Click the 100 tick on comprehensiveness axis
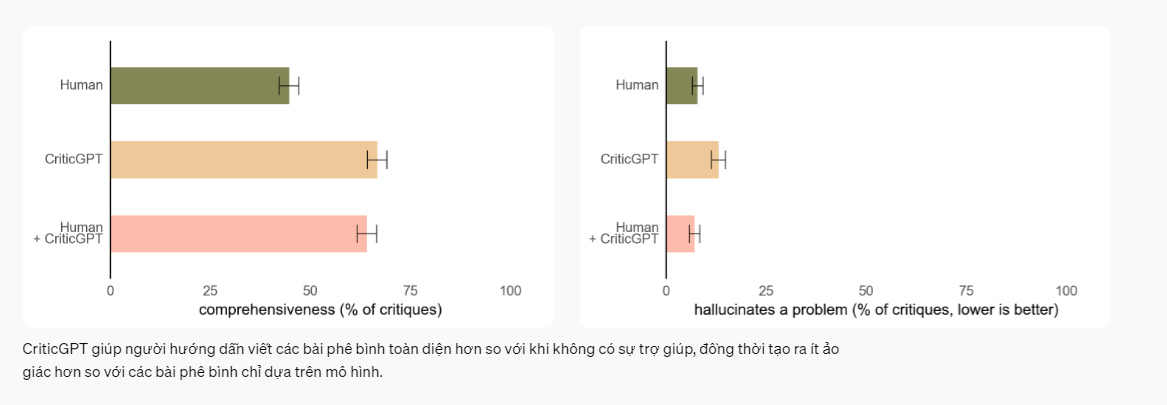The image size is (1167, 405). coord(510,291)
